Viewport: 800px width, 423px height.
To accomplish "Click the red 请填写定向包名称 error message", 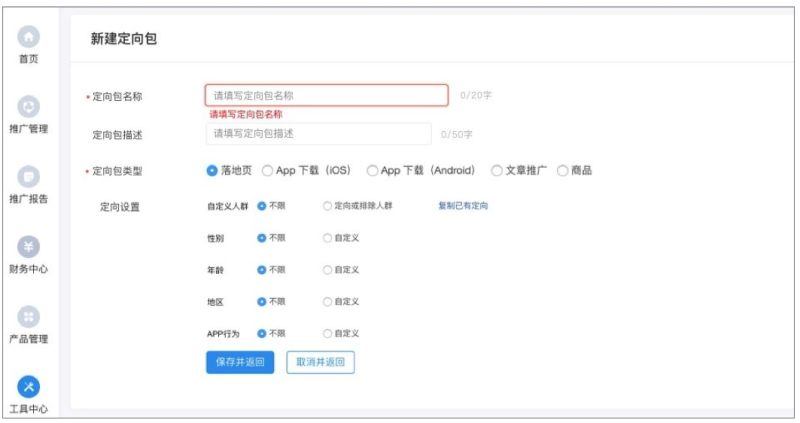I will coord(246,114).
